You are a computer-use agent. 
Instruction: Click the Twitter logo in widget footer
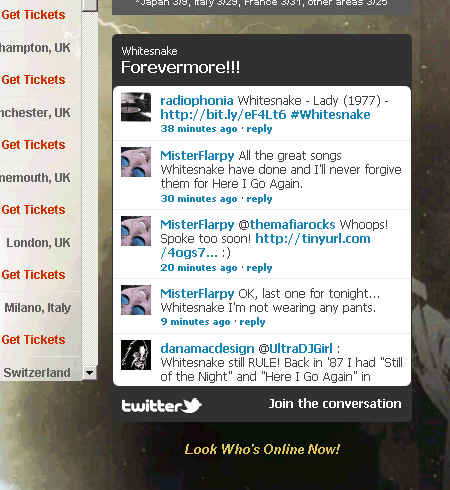161,406
